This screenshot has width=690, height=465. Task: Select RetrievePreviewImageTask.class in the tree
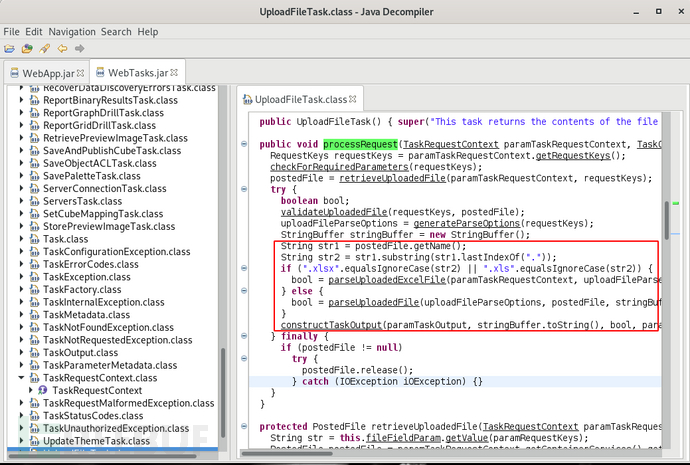(x=115, y=138)
